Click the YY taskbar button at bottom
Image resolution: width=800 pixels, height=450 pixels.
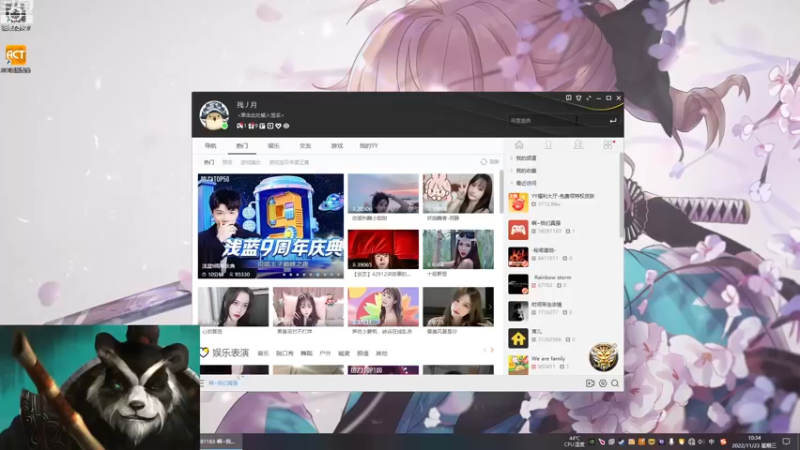tap(220, 441)
